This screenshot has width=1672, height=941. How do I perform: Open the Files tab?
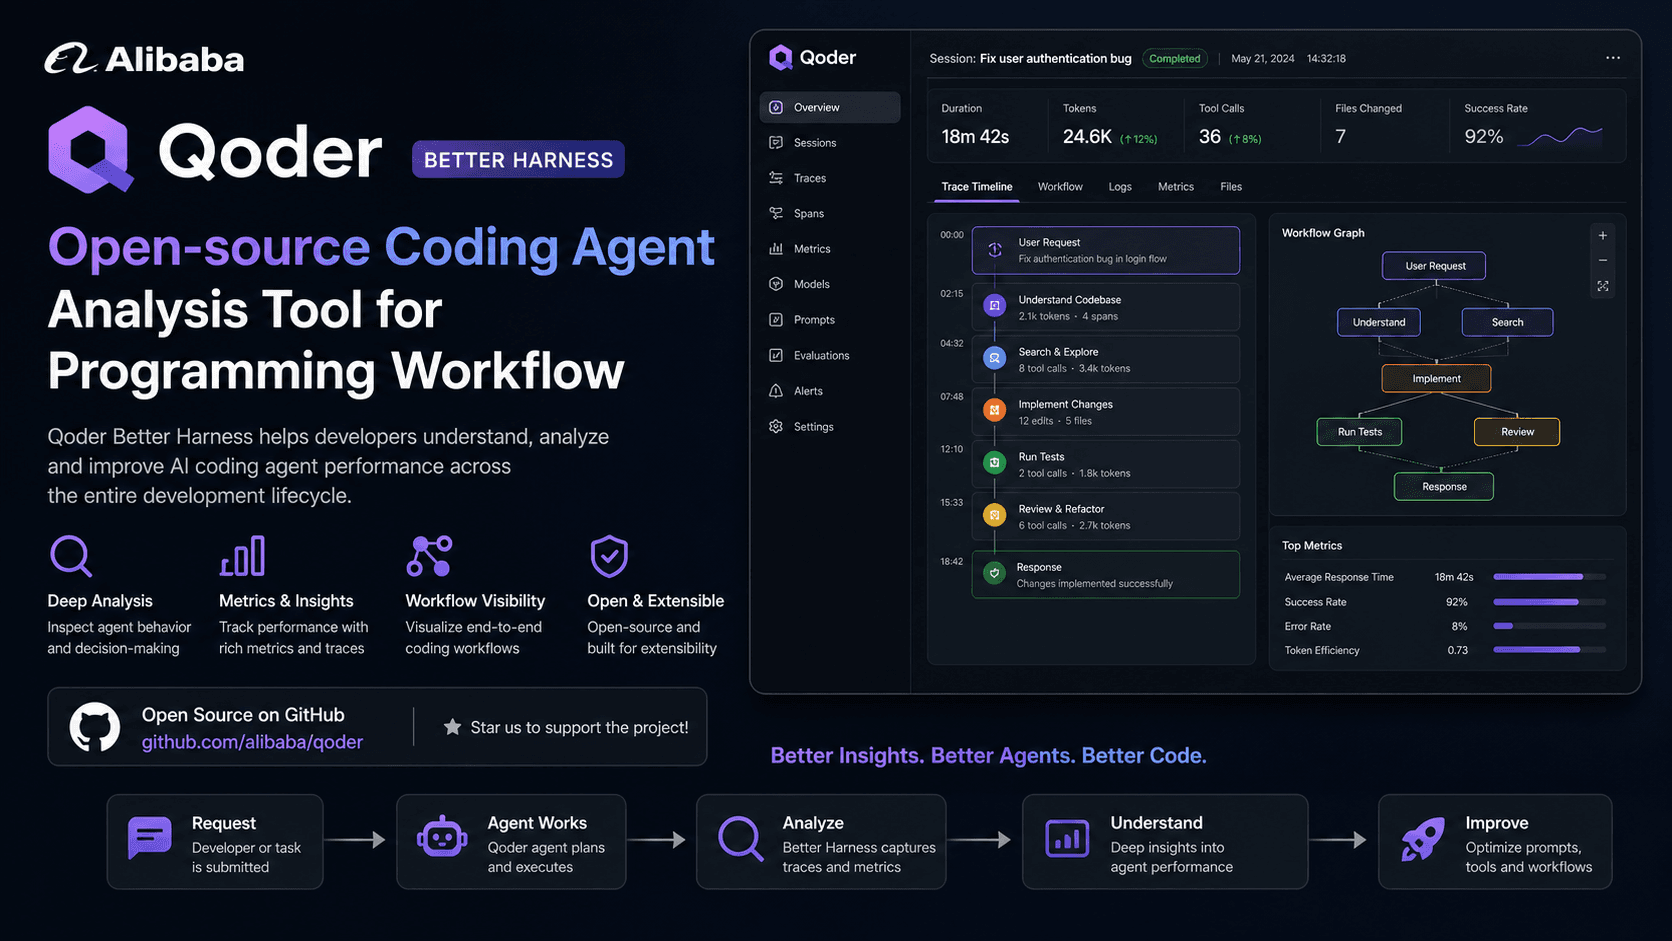[1231, 187]
